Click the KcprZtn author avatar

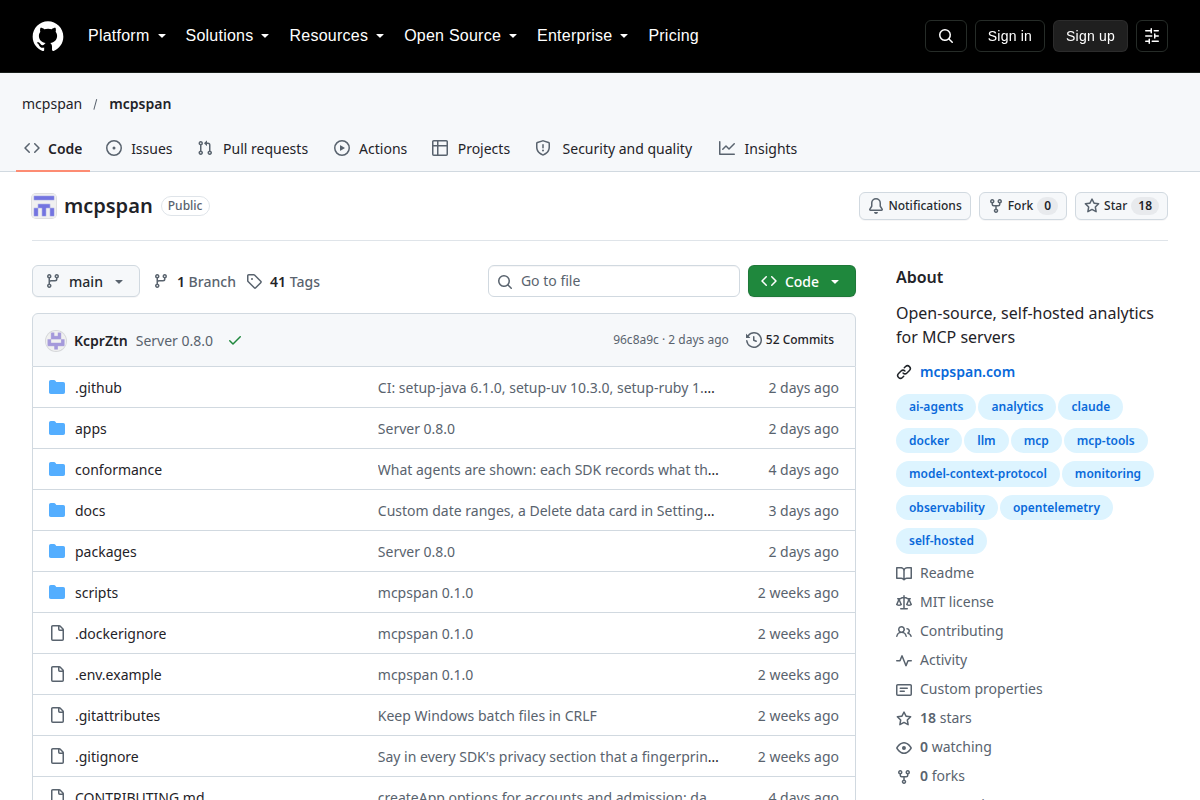point(56,340)
